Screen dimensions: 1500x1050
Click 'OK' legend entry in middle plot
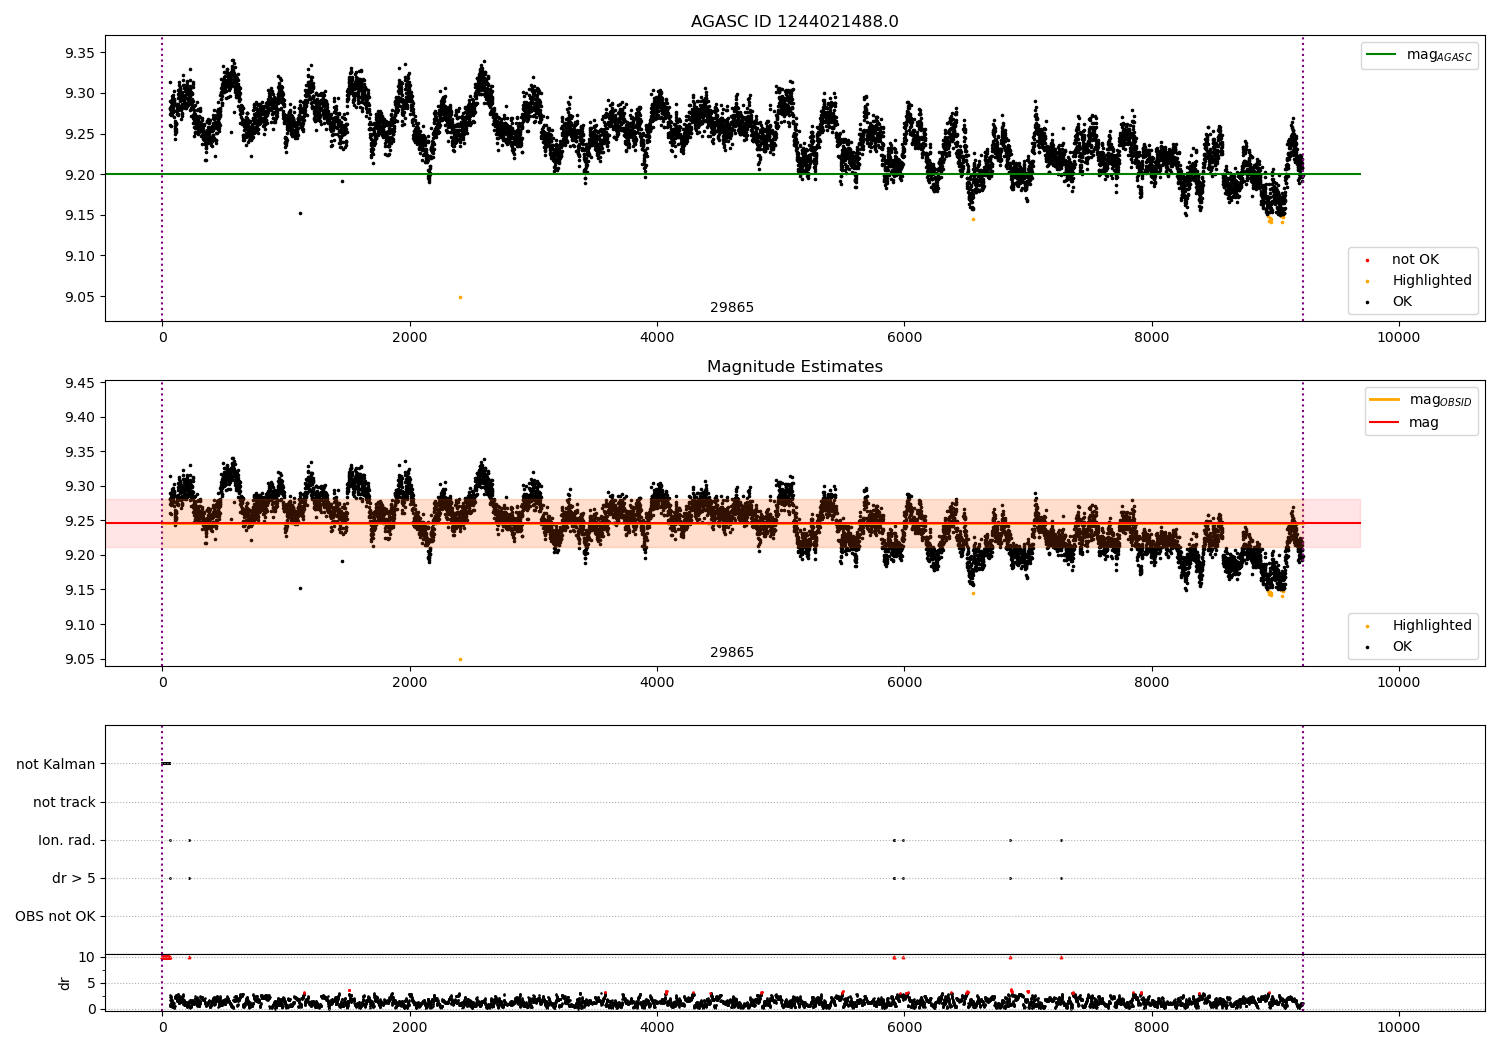[x=1402, y=647]
